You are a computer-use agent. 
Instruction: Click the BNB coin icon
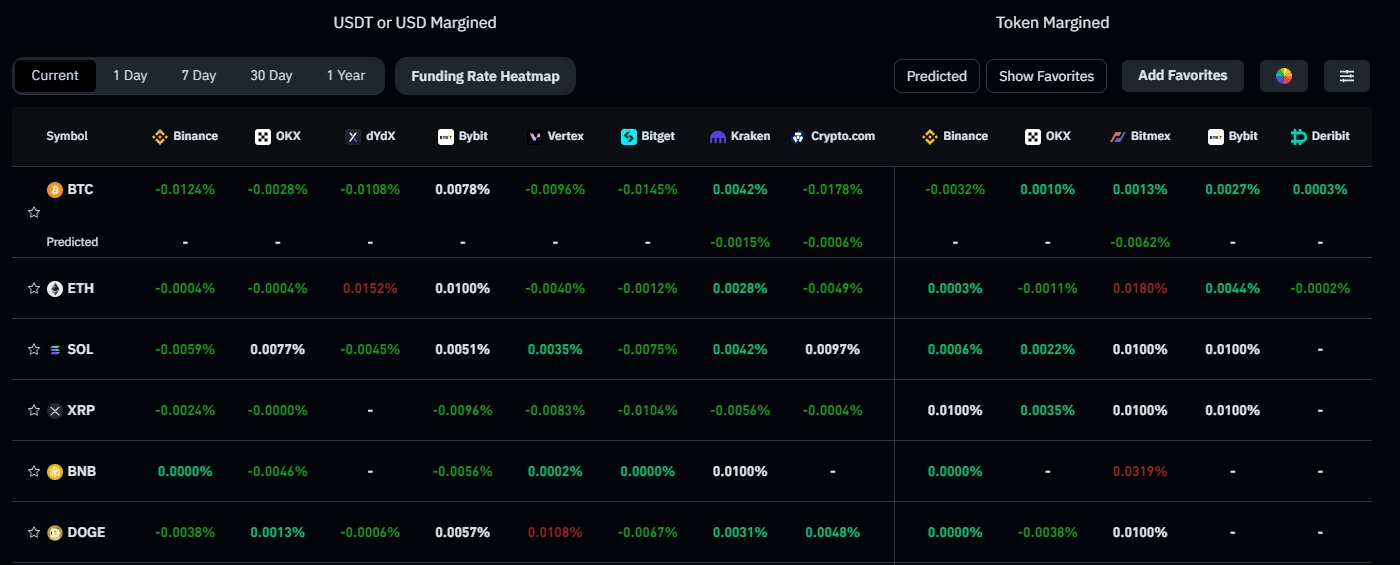(x=55, y=471)
